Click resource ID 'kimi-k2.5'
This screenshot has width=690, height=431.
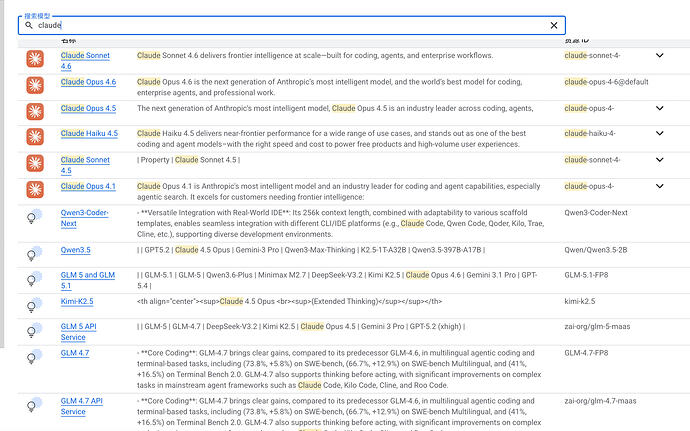click(x=580, y=302)
